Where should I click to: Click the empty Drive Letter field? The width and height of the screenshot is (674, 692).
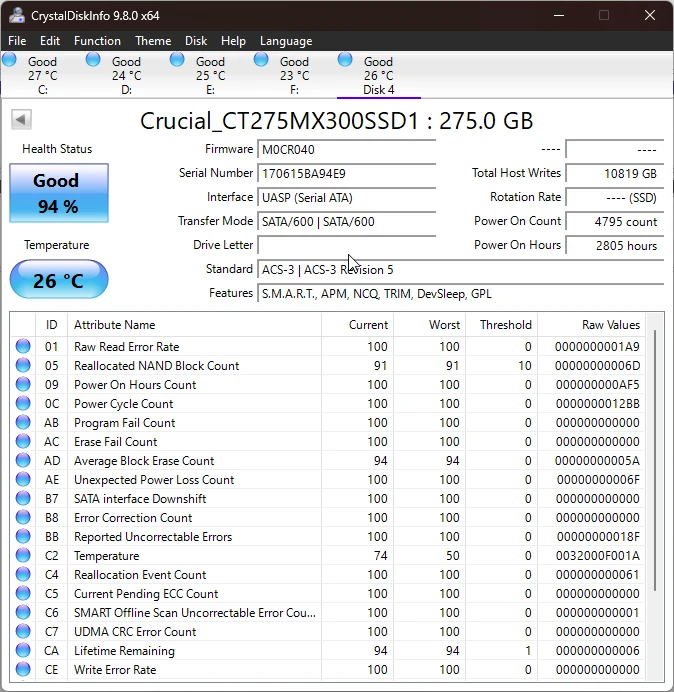(346, 245)
